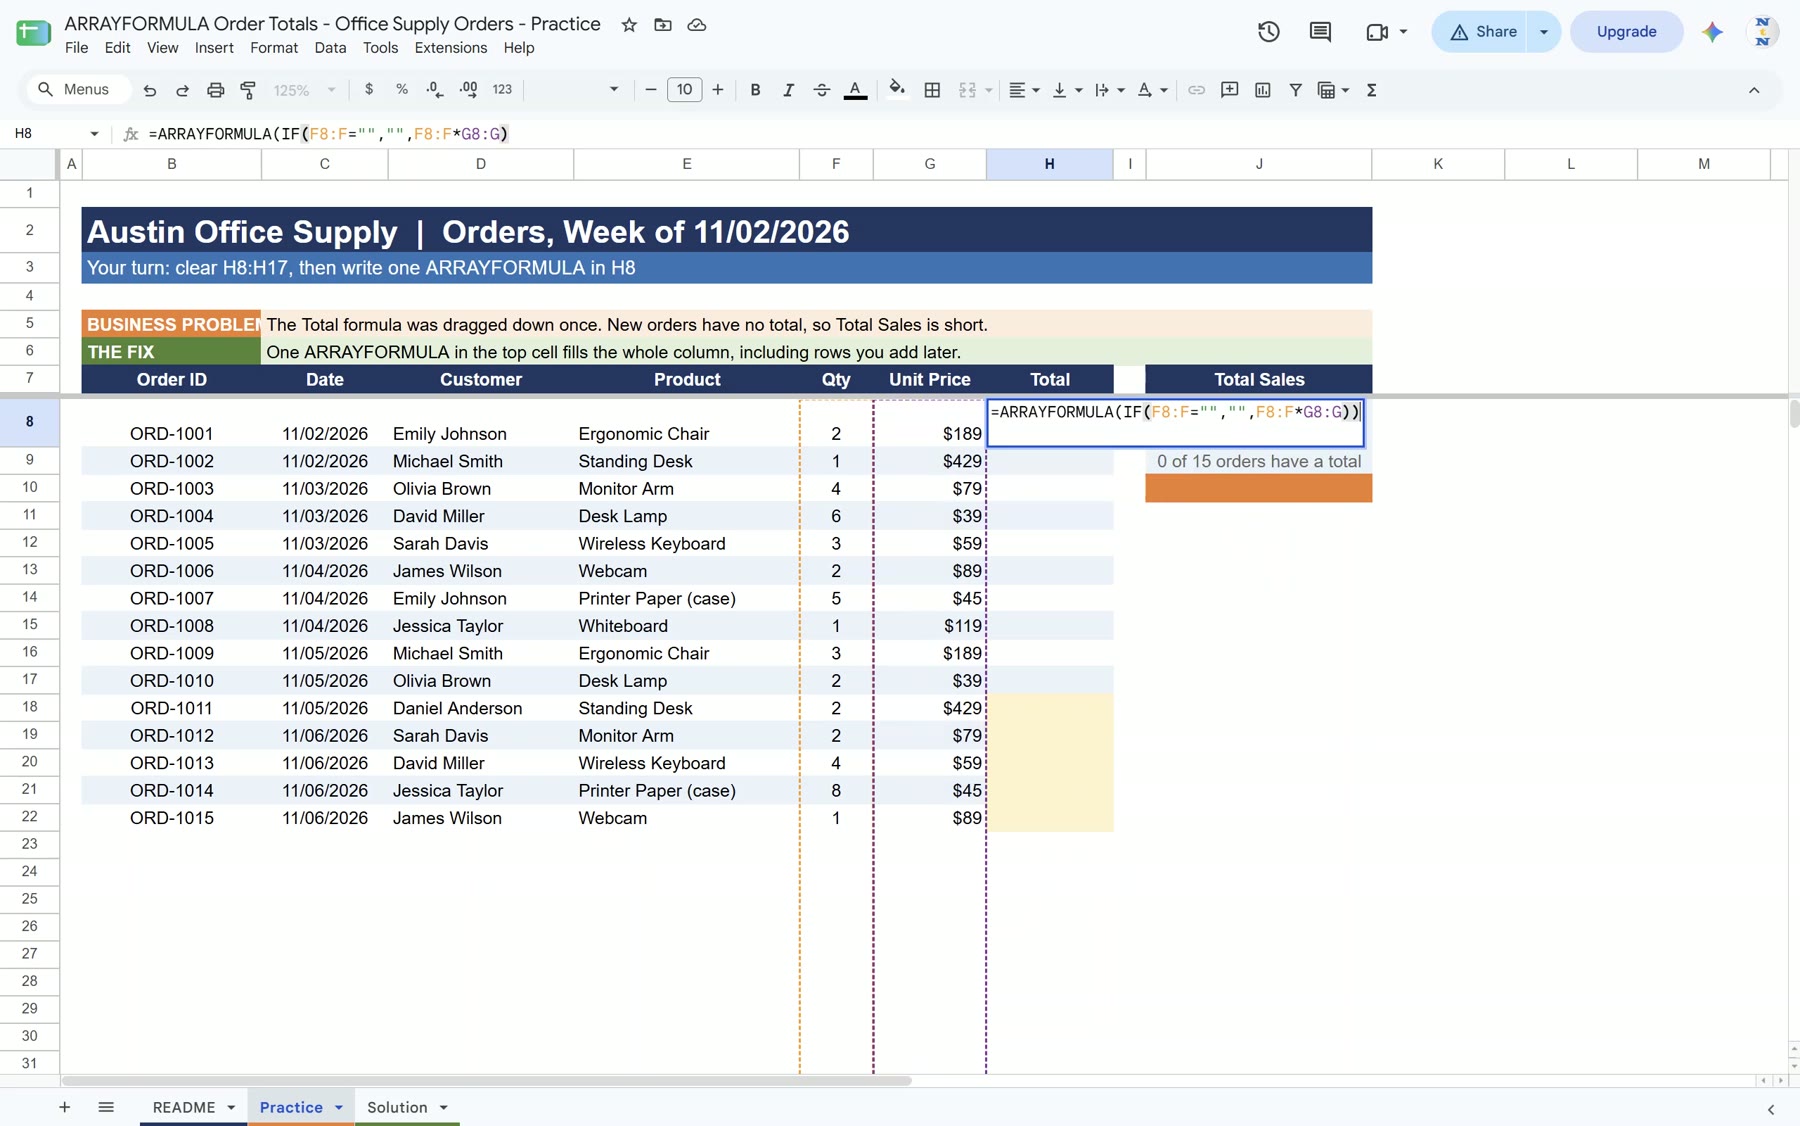
Task: Open the functions sigma menu
Action: coord(1371,90)
